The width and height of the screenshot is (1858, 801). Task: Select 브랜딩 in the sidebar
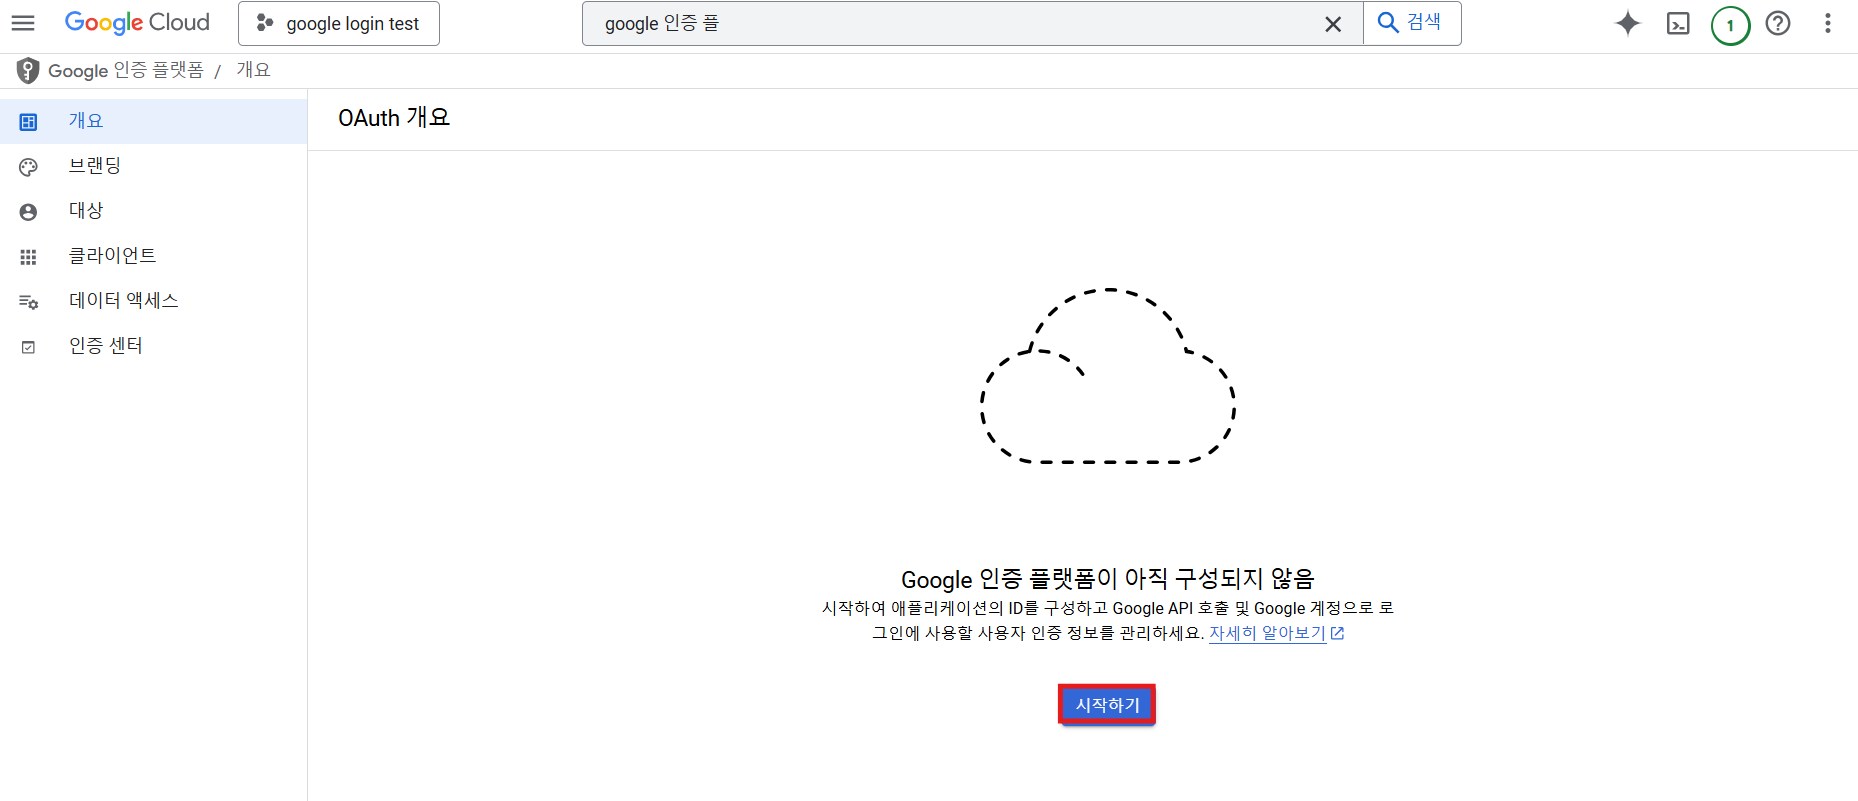(153, 166)
